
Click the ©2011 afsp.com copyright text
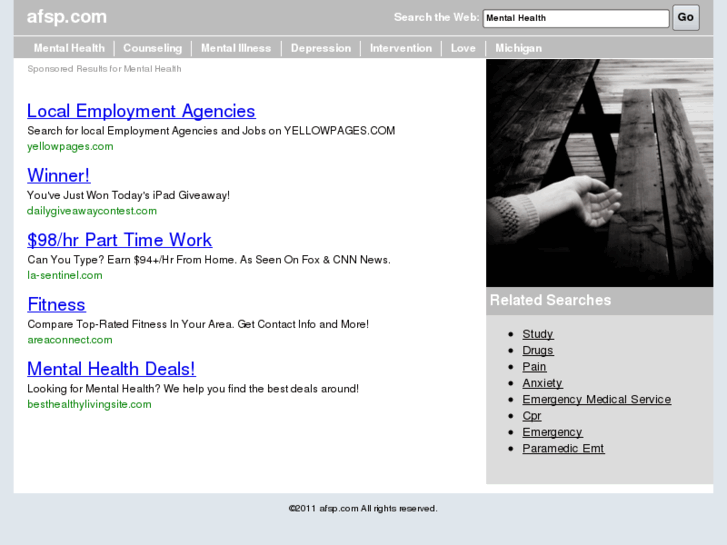click(x=363, y=508)
